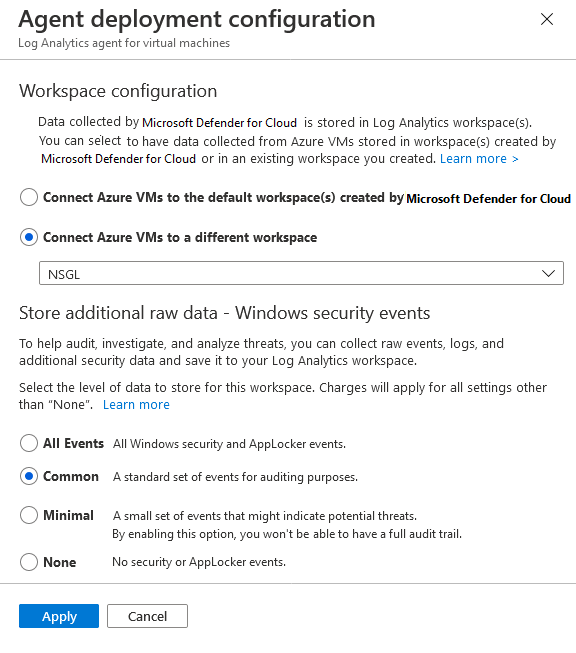The width and height of the screenshot is (576, 653).
Task: Click the Minimal label text
Action: click(x=68, y=516)
